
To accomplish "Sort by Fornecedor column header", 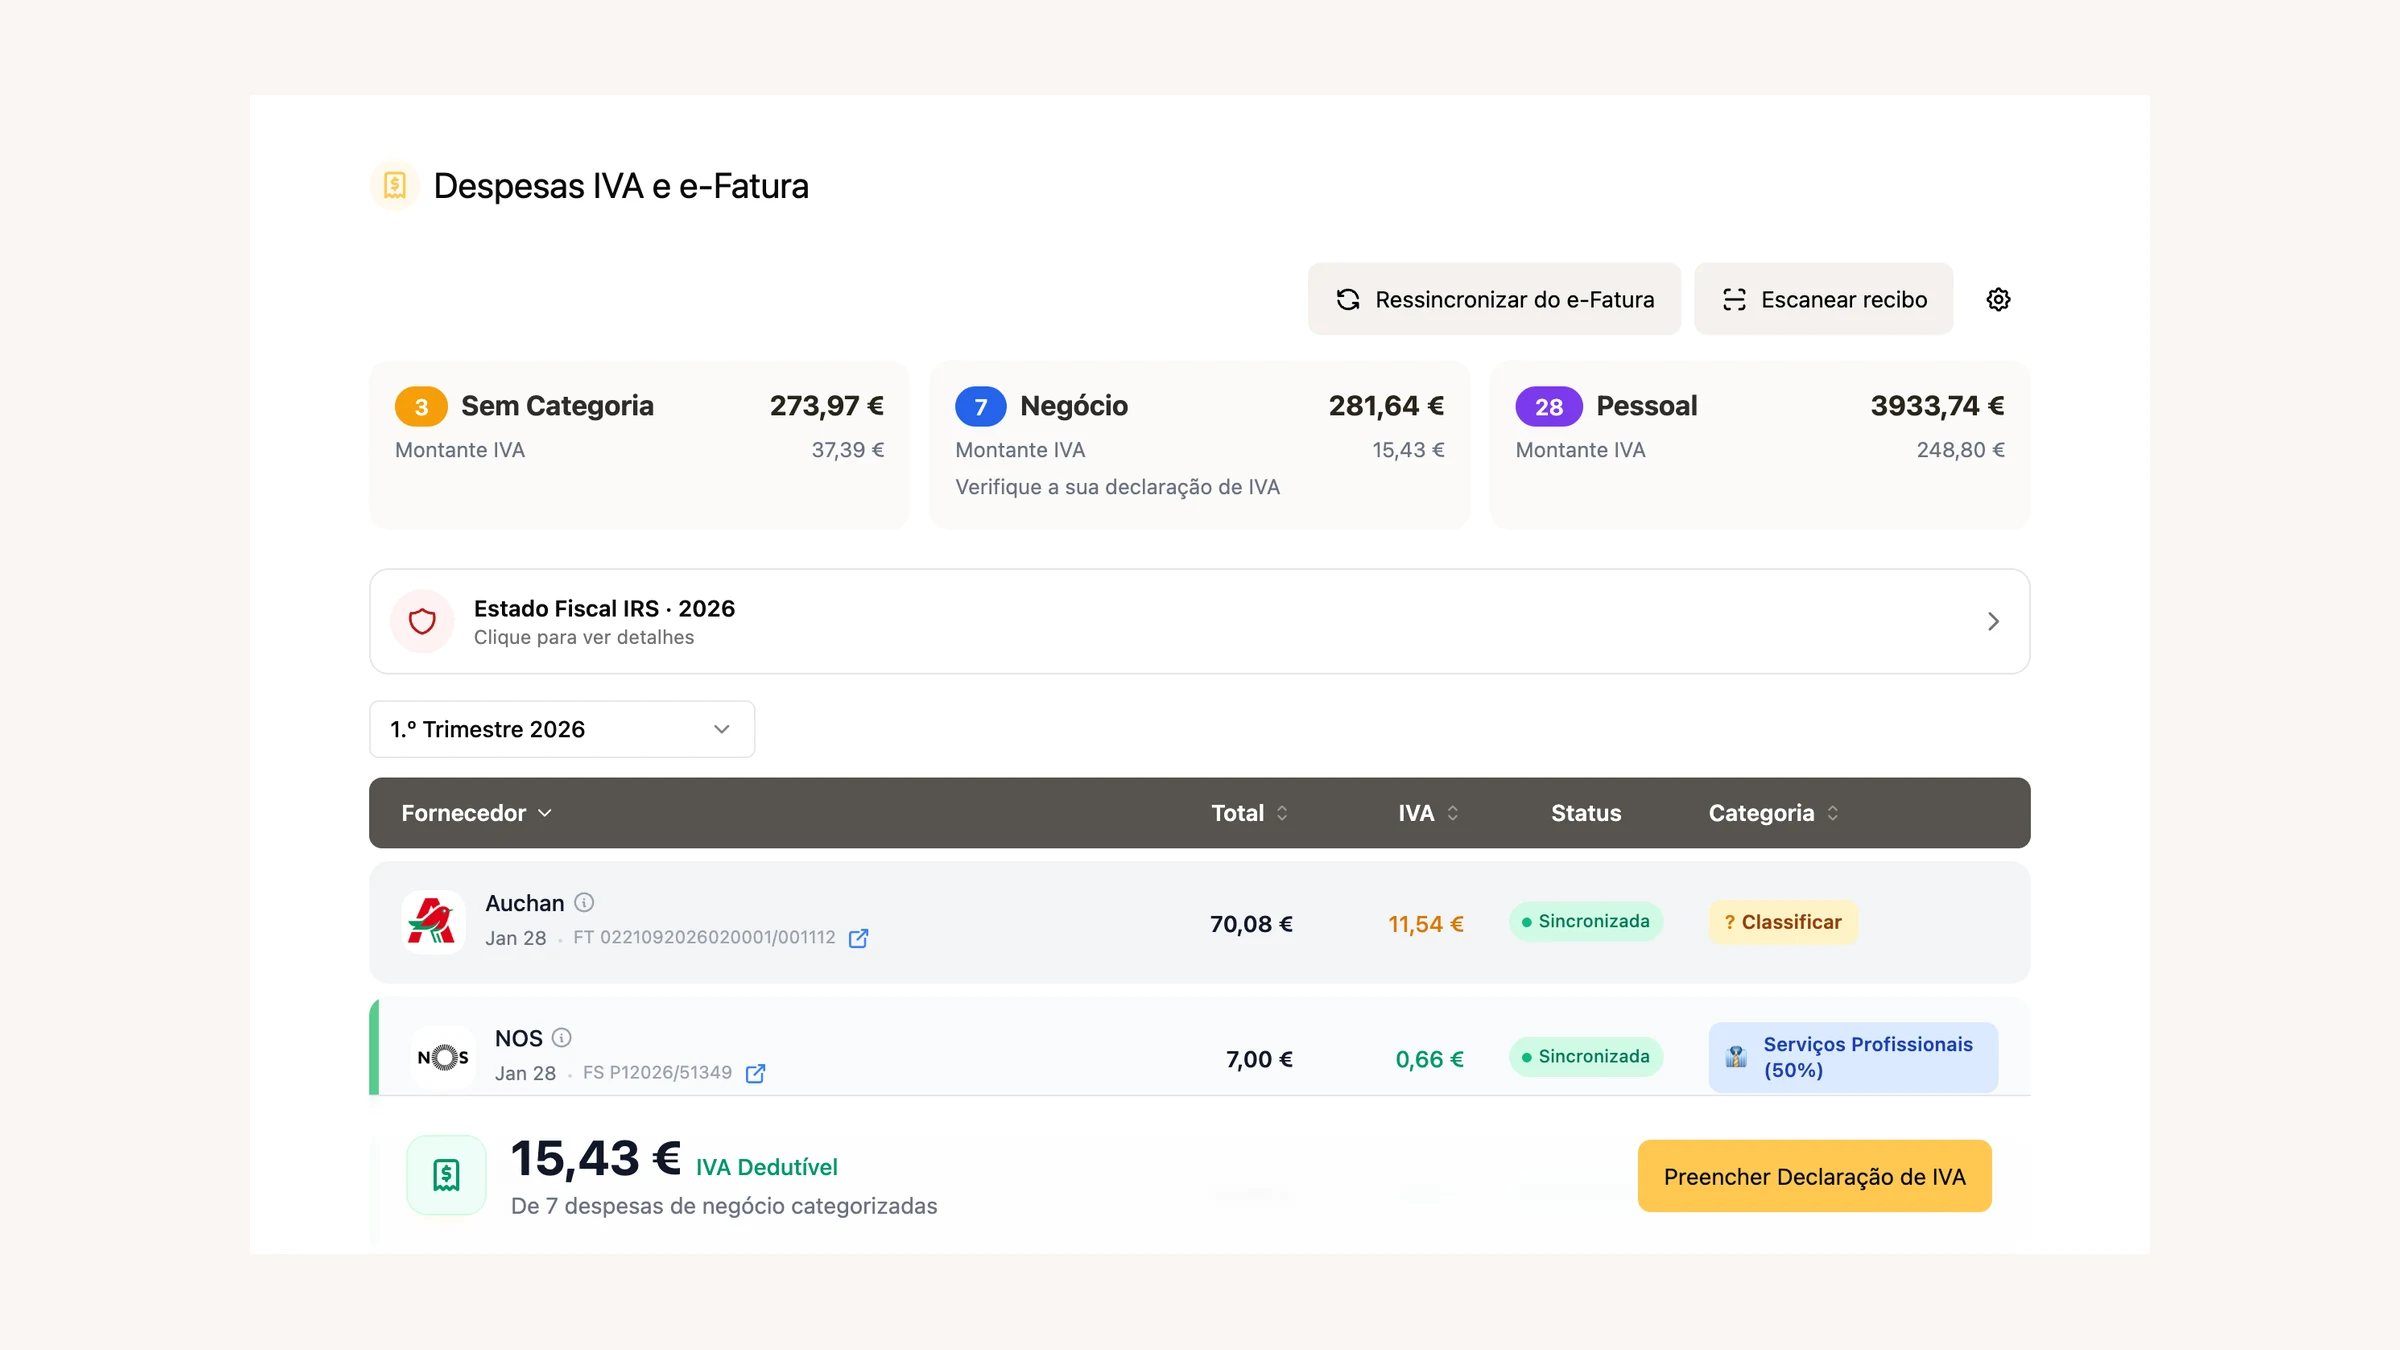I will pos(477,813).
